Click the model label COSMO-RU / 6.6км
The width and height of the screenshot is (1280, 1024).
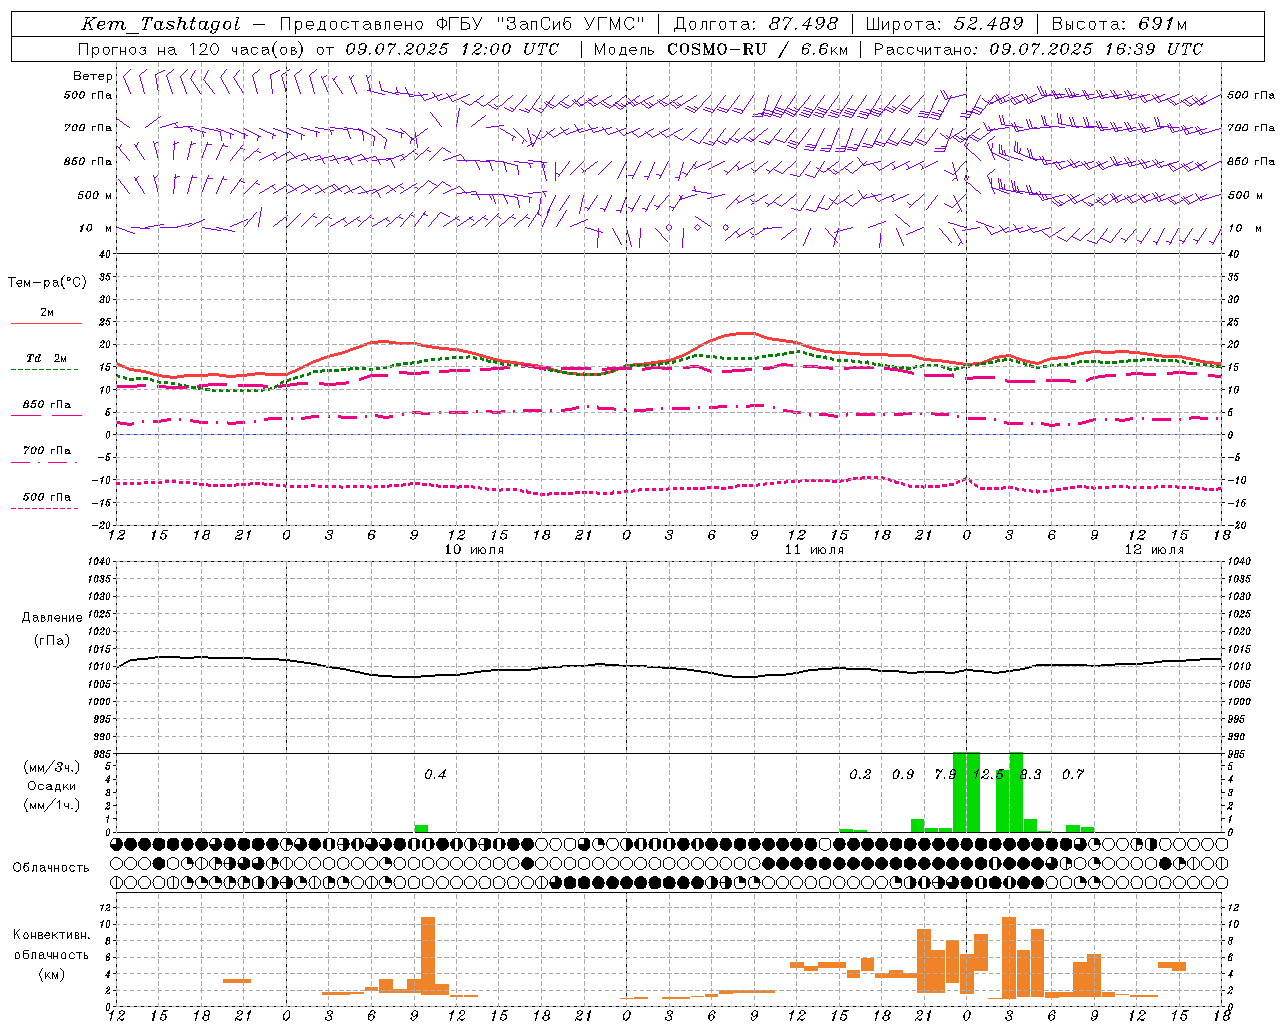[x=757, y=49]
